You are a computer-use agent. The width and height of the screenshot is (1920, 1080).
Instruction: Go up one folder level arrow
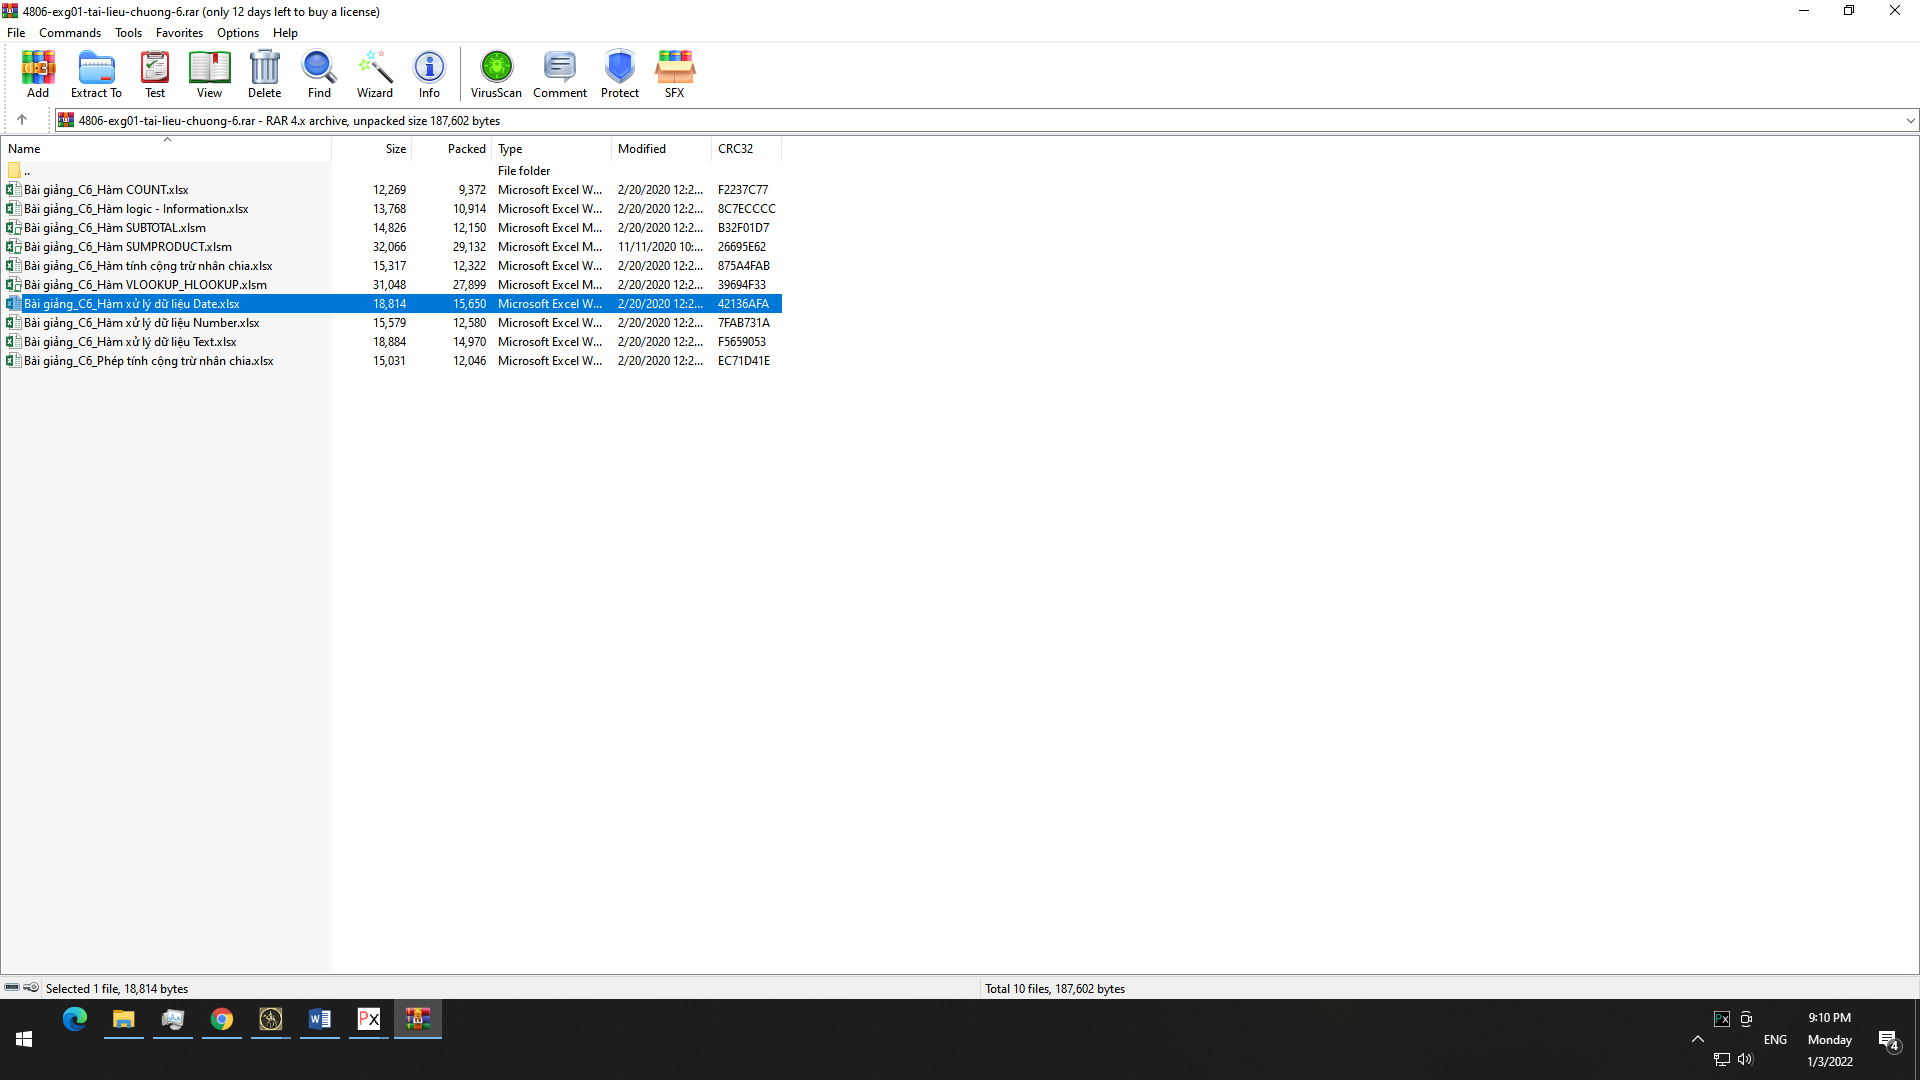(22, 120)
